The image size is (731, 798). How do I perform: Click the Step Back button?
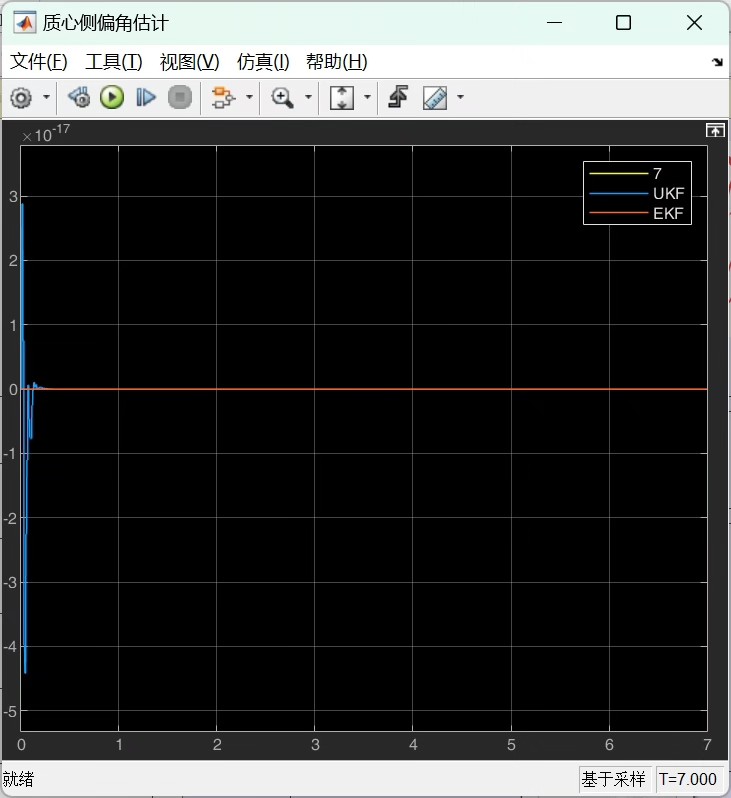(79, 97)
